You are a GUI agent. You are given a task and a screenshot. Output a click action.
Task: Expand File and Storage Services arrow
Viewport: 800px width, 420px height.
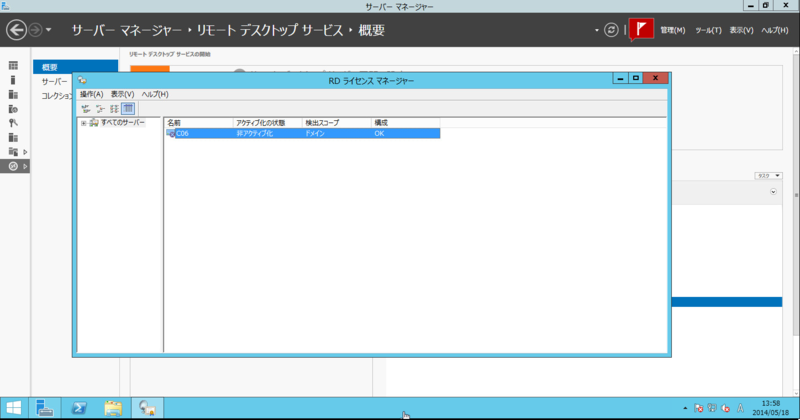25,152
